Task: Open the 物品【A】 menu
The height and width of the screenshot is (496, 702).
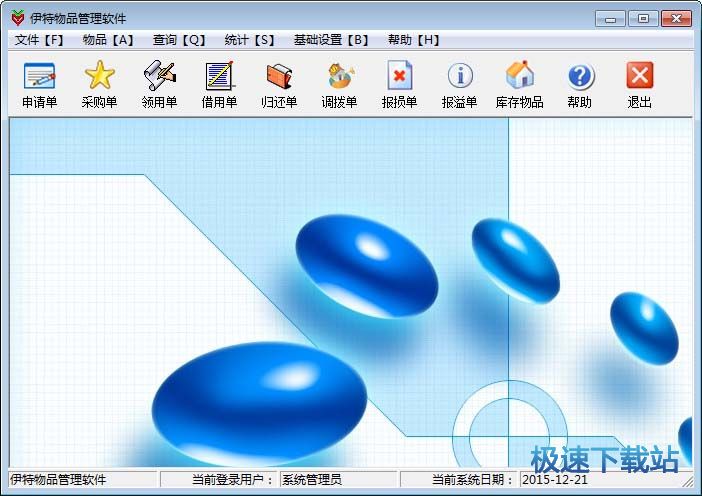Action: coord(108,40)
